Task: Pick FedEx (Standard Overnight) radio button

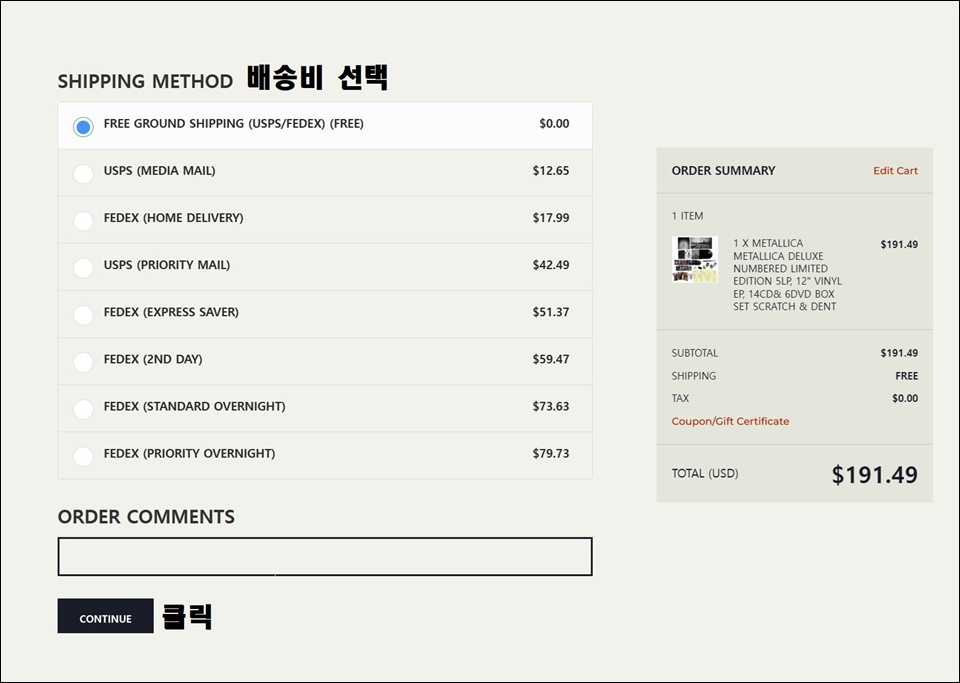Action: 83,409
